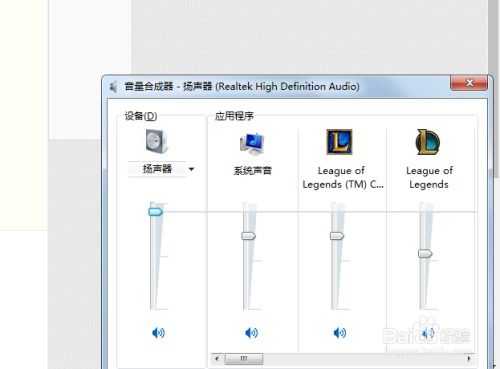Mute the 扬声器 device volume
The width and height of the screenshot is (500, 369).
(x=158, y=333)
